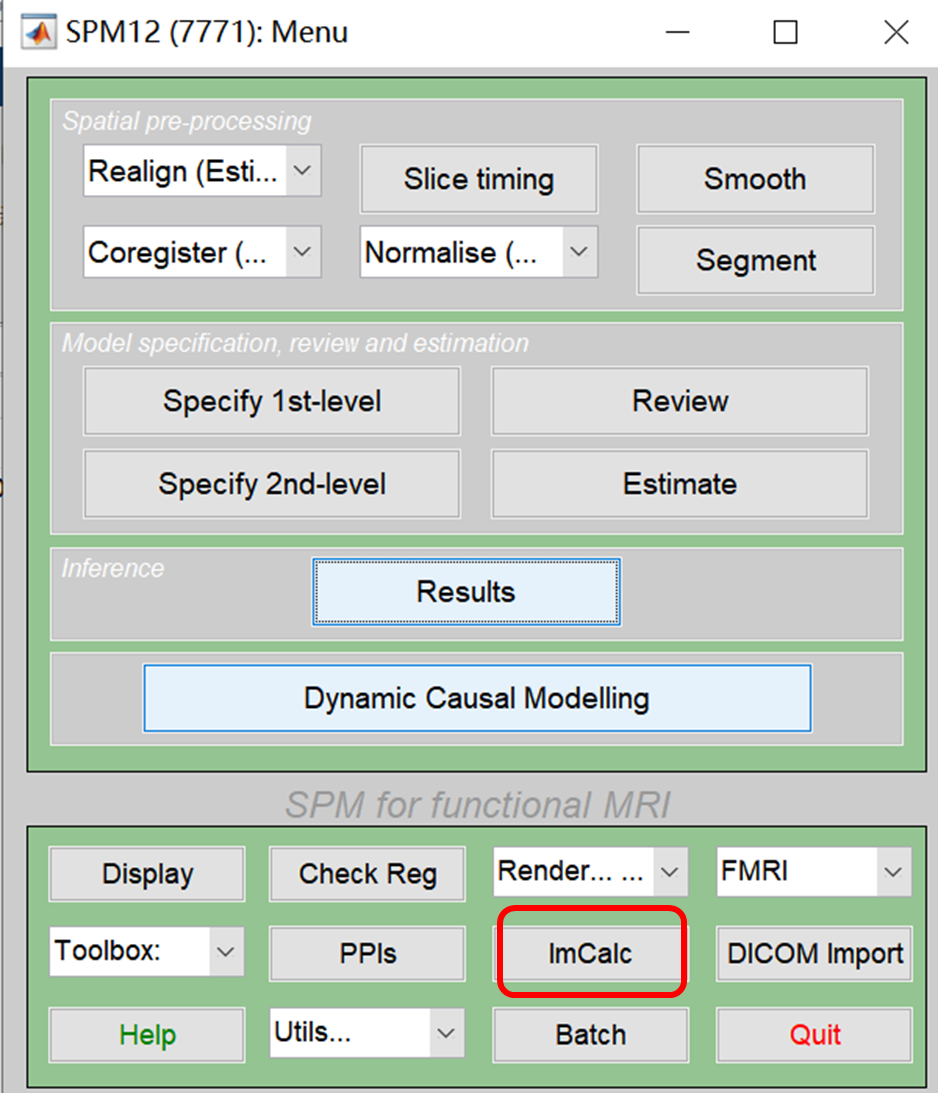This screenshot has width=938, height=1093.
Task: Open the Batch editor button
Action: (x=590, y=1035)
